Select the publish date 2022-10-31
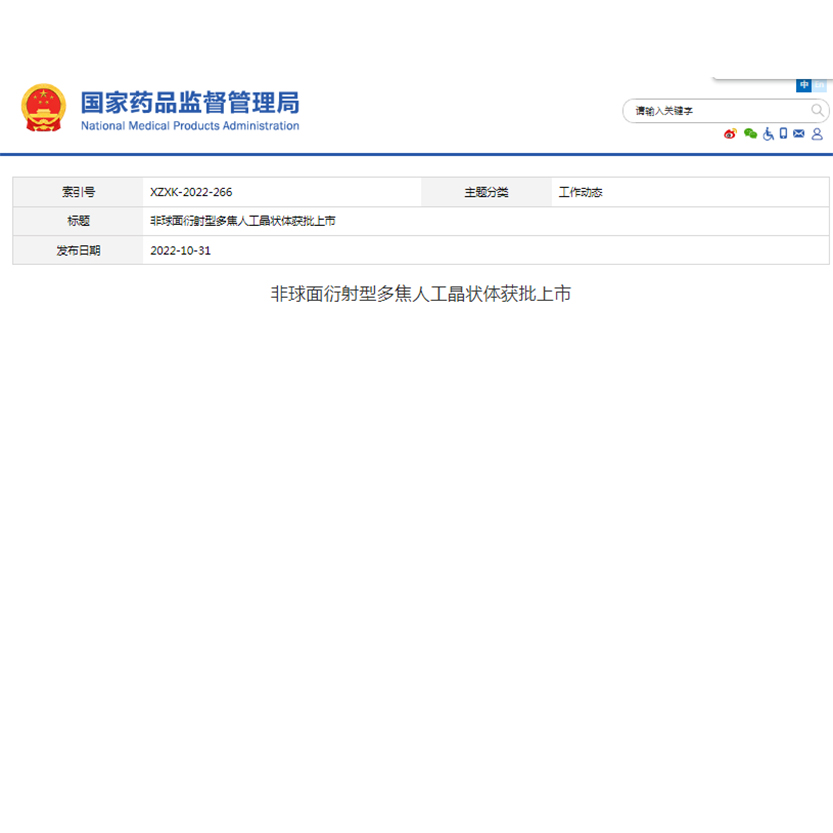This screenshot has width=833, height=833. click(x=180, y=250)
